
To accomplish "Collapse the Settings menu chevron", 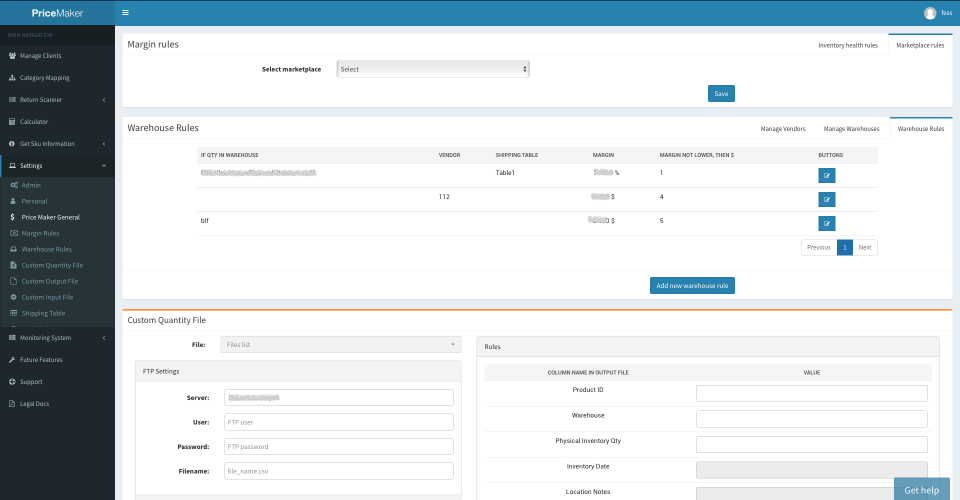I will coord(104,166).
